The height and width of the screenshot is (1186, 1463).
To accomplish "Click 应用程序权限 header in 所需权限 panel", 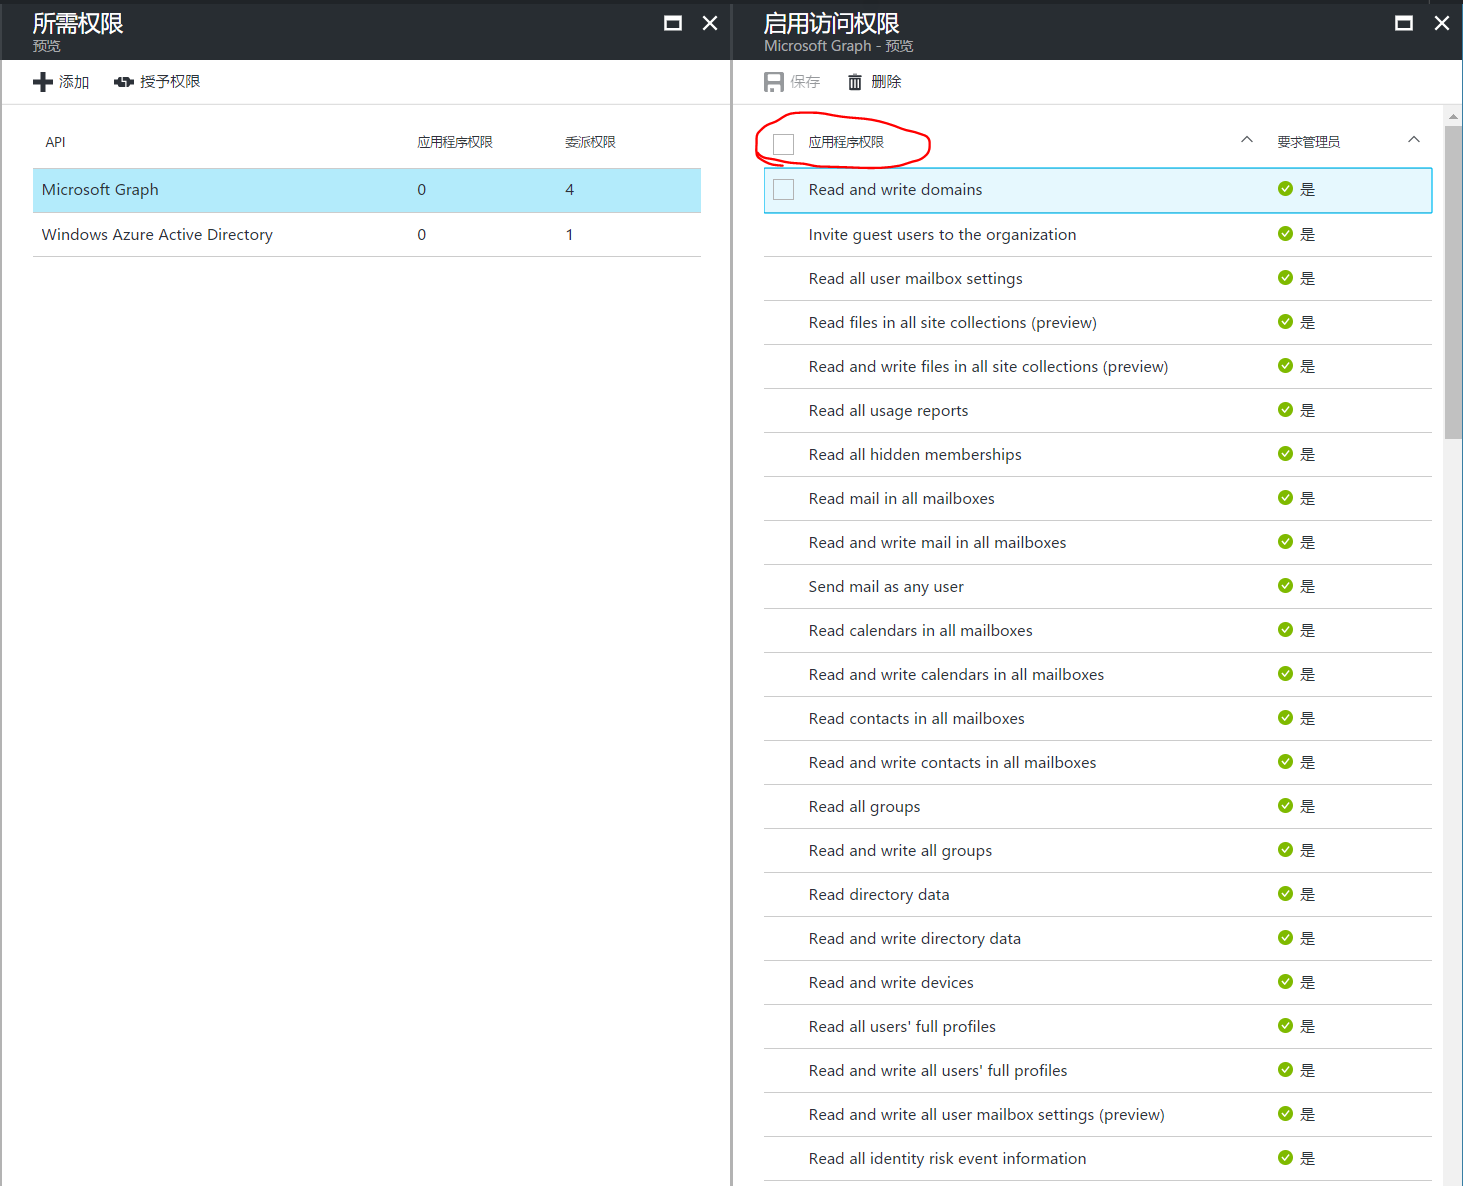I will (455, 142).
